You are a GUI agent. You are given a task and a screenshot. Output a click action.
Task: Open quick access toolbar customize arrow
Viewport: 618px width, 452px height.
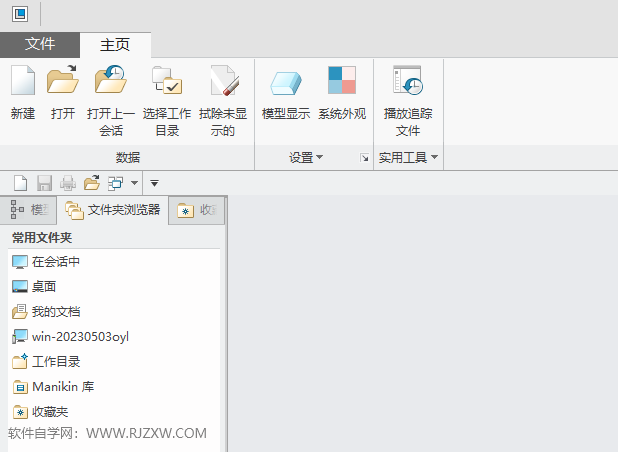pos(154,183)
